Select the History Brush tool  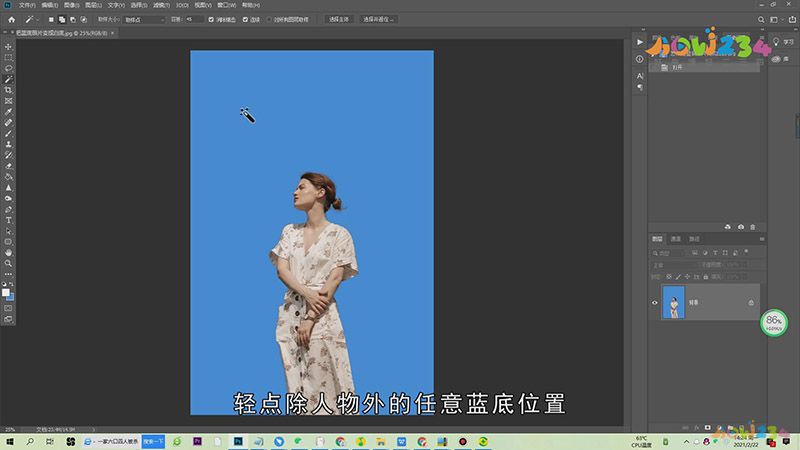(x=8, y=155)
